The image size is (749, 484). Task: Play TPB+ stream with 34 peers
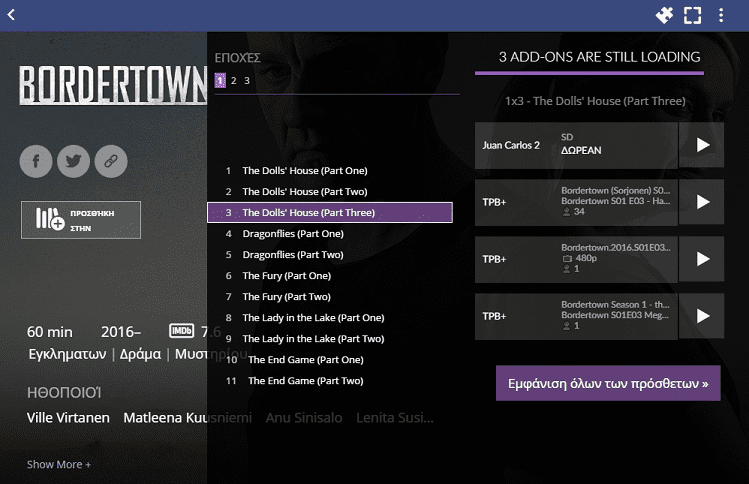click(x=702, y=202)
